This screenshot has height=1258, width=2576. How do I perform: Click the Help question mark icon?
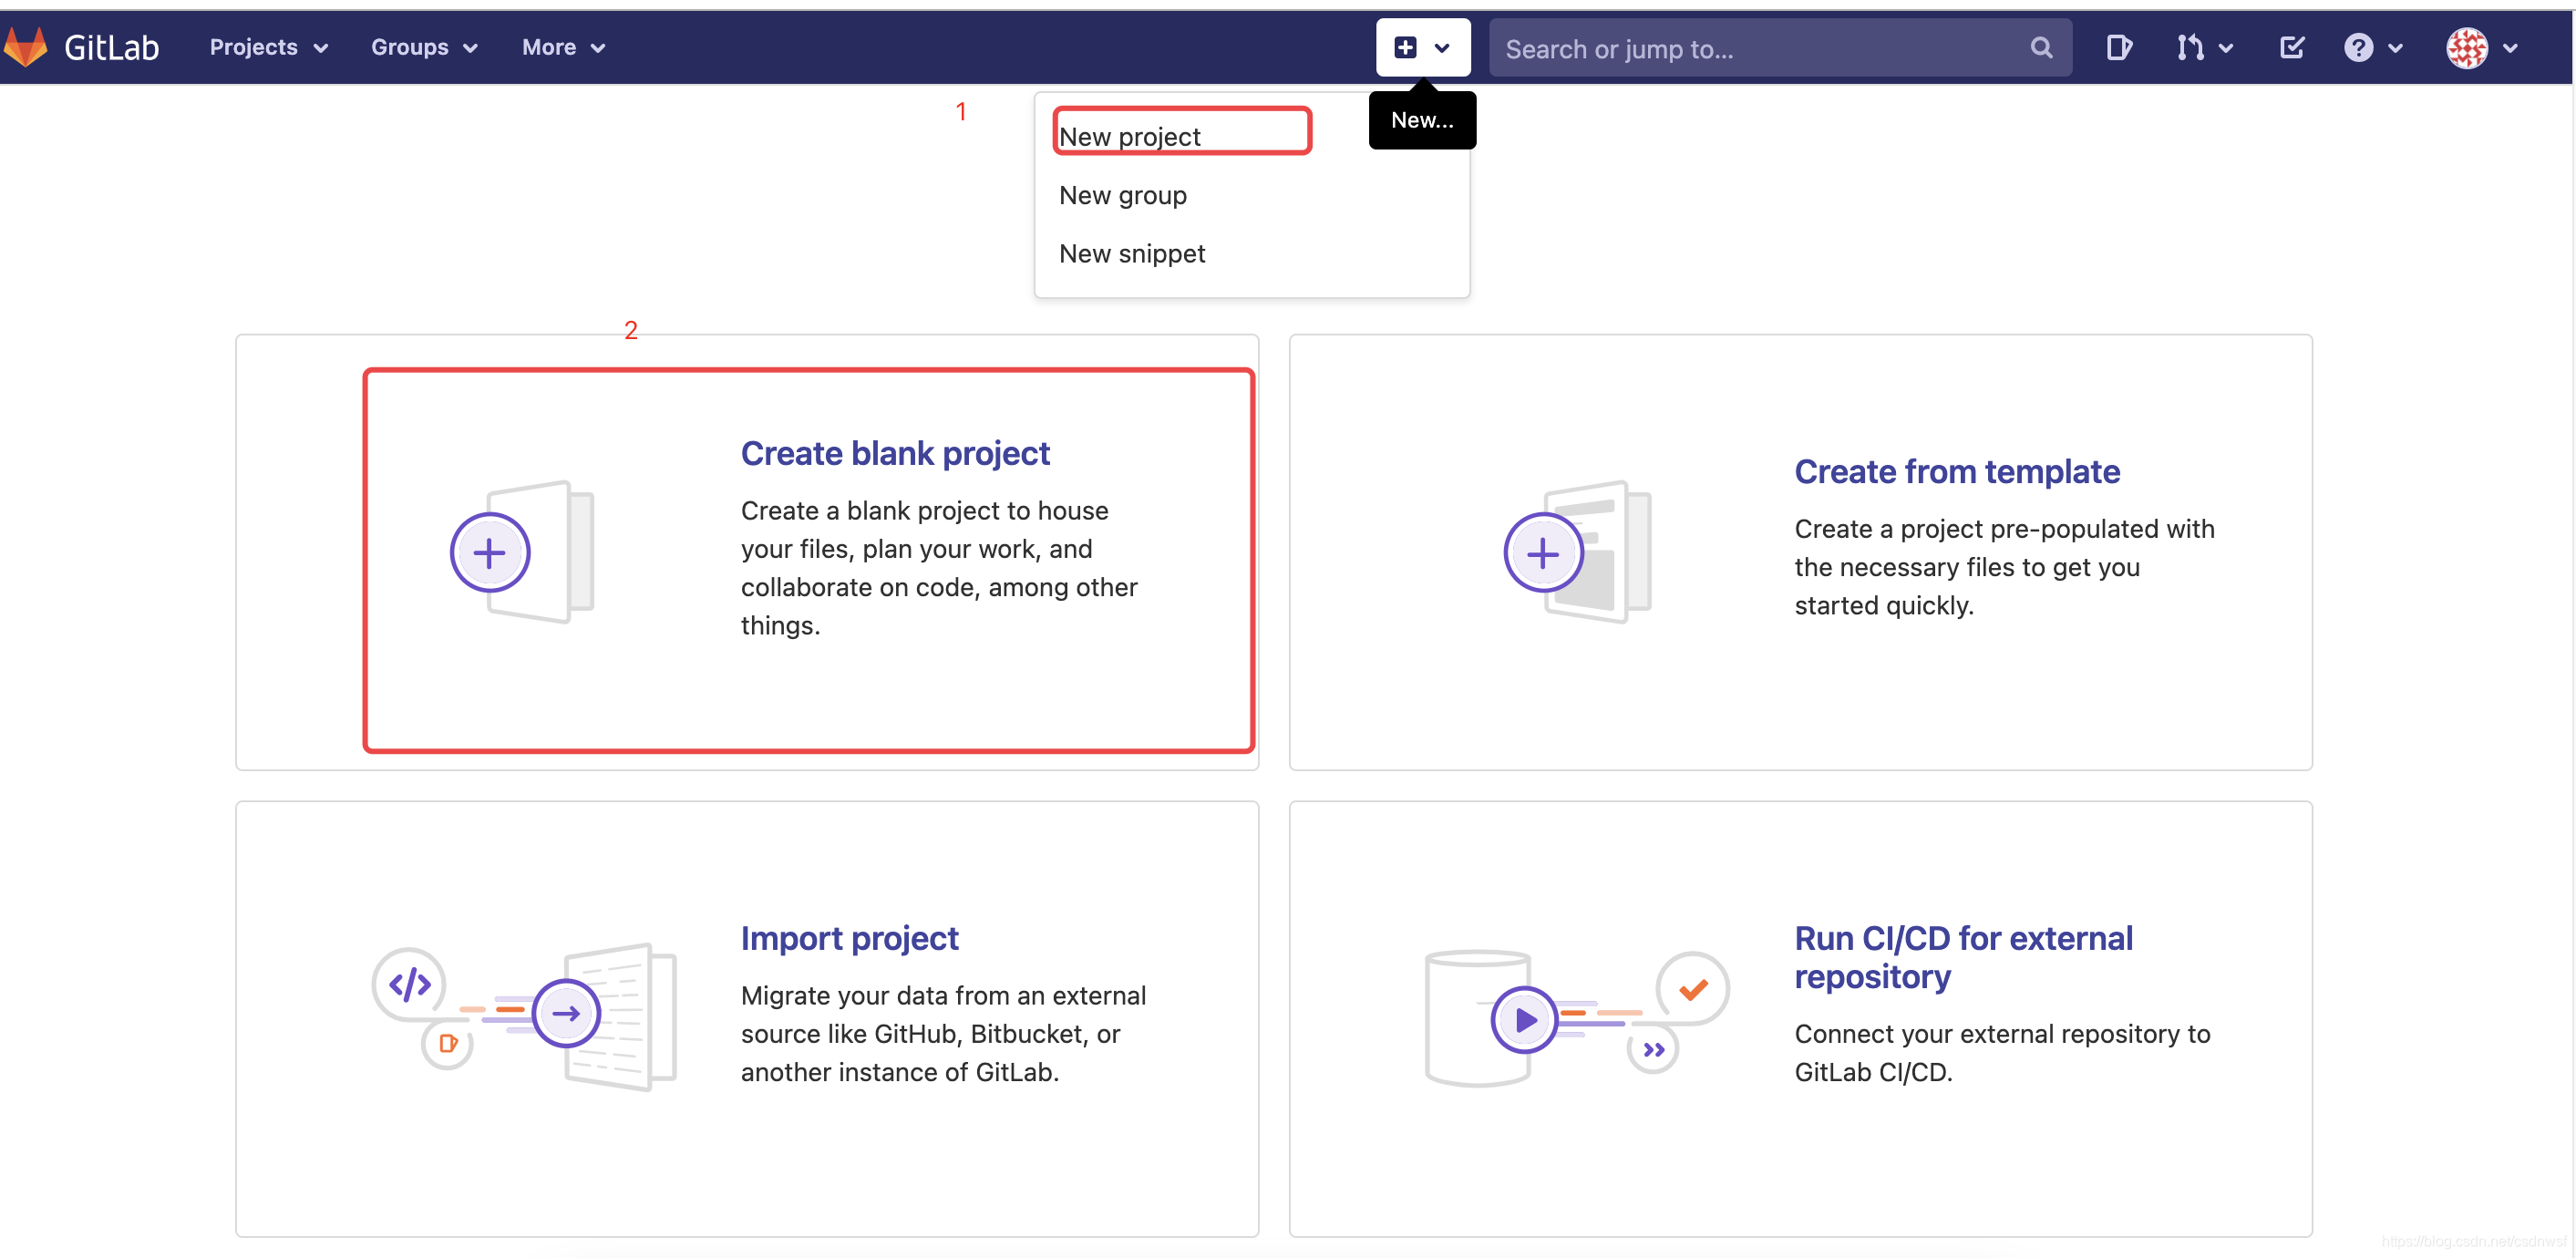point(2358,47)
